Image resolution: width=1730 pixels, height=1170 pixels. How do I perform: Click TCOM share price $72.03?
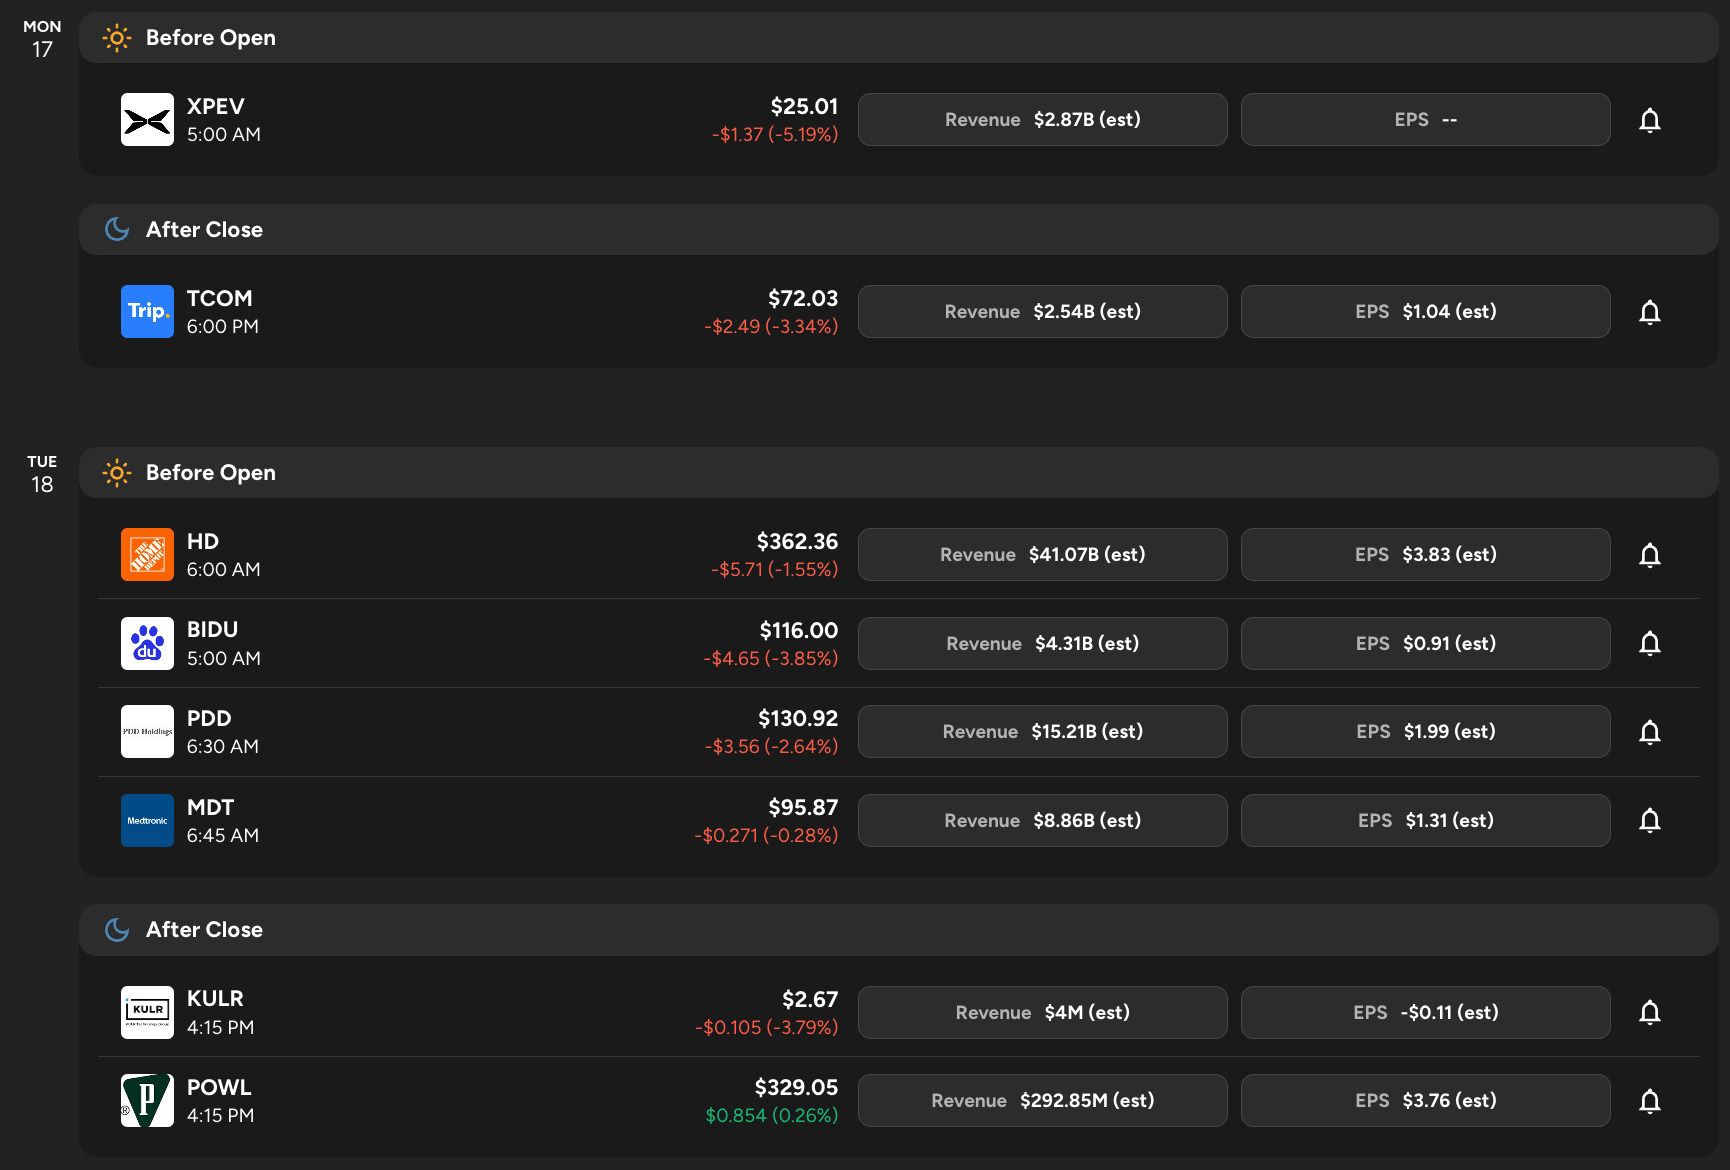(803, 299)
